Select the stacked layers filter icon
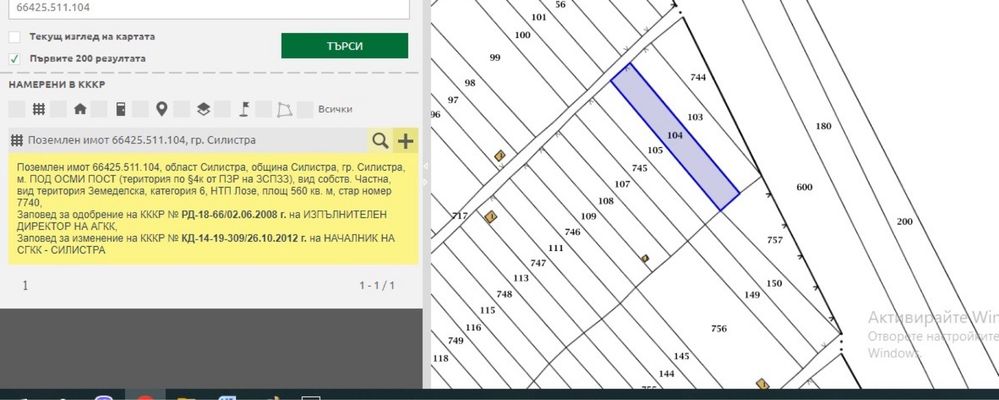This screenshot has width=999, height=400. [203, 109]
